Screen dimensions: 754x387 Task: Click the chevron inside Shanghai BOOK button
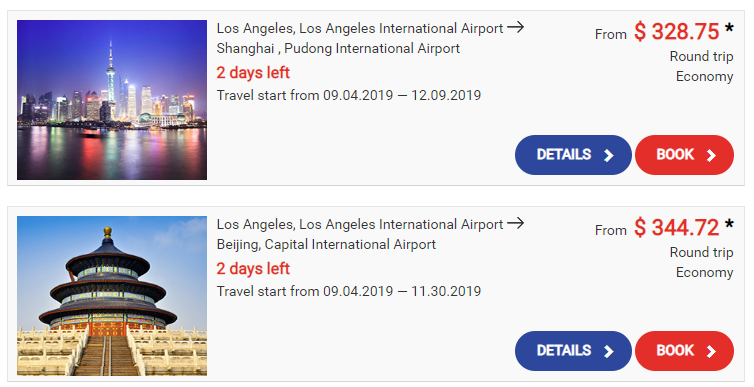click(x=711, y=155)
